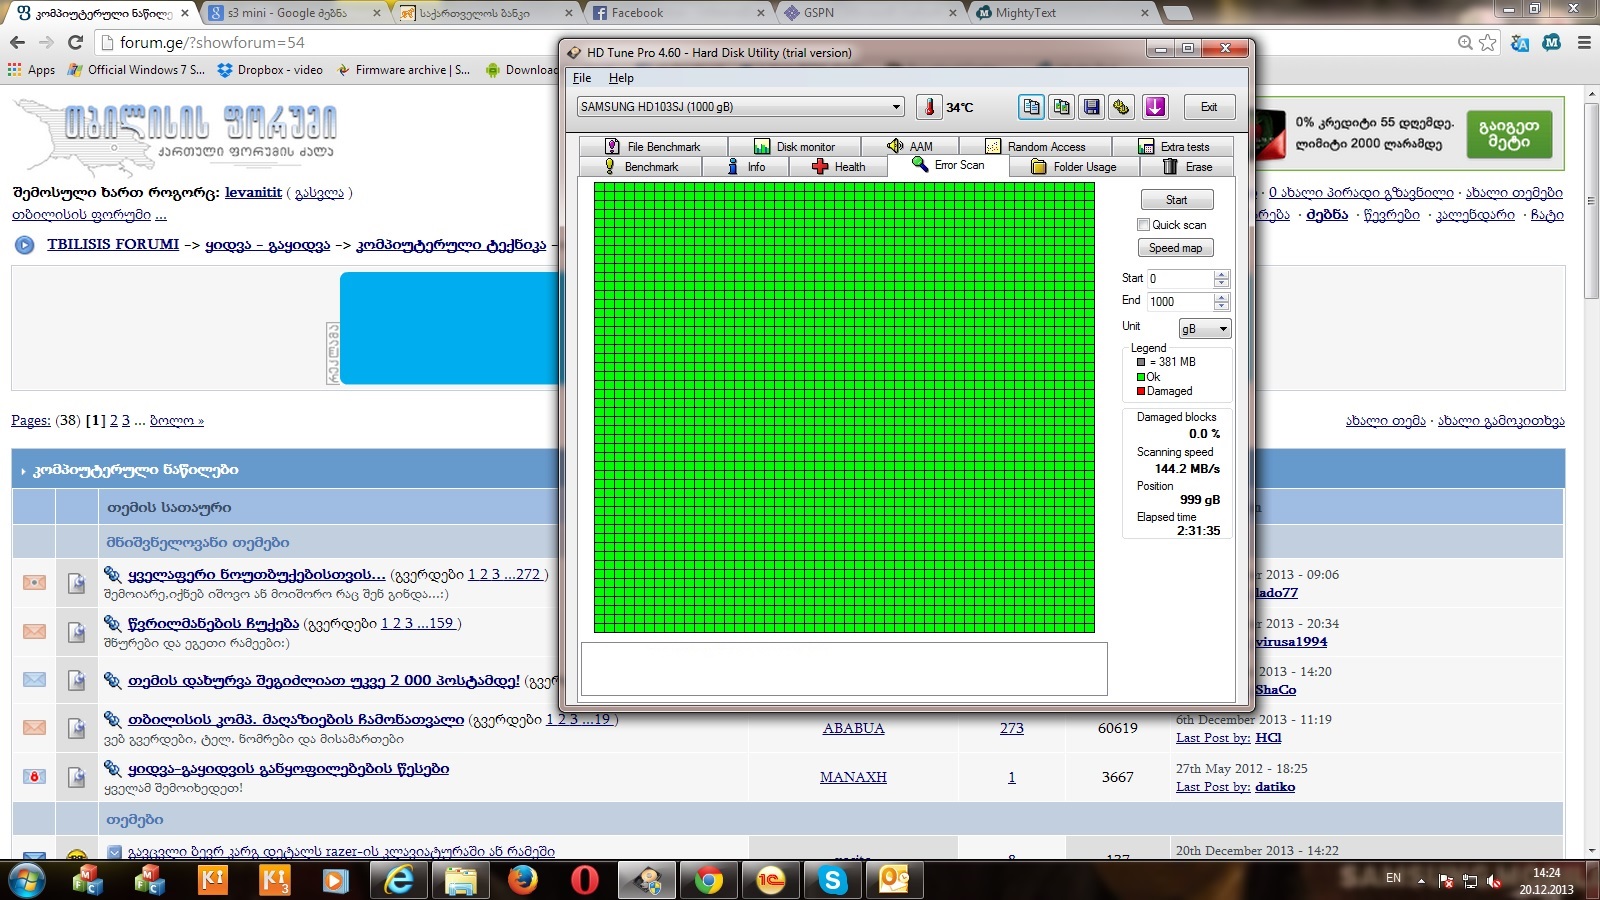Viewport: 1600px width, 900px height.
Task: Copy text results to clipboard in HD Tune
Action: coord(1031,107)
